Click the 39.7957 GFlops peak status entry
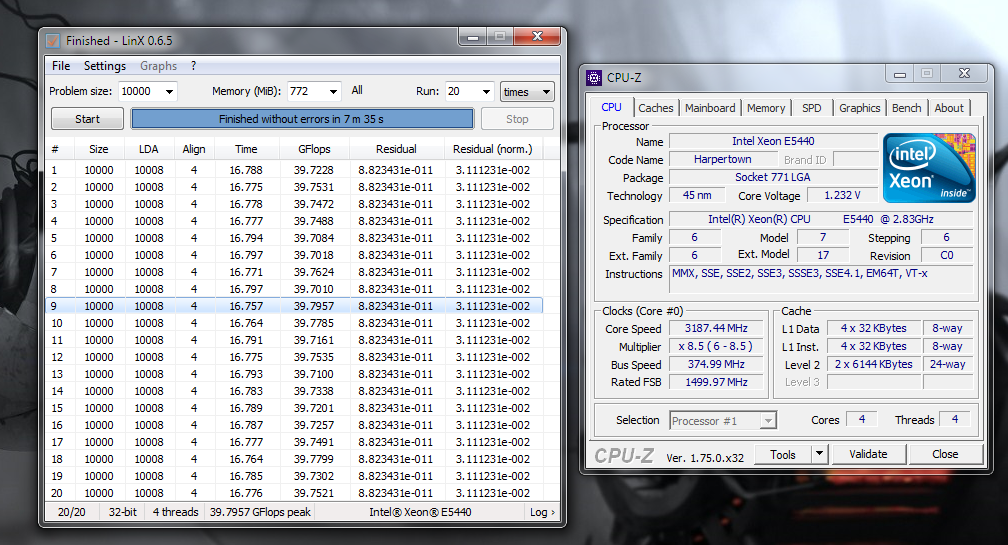Viewport: 1008px width, 545px height. (260, 512)
